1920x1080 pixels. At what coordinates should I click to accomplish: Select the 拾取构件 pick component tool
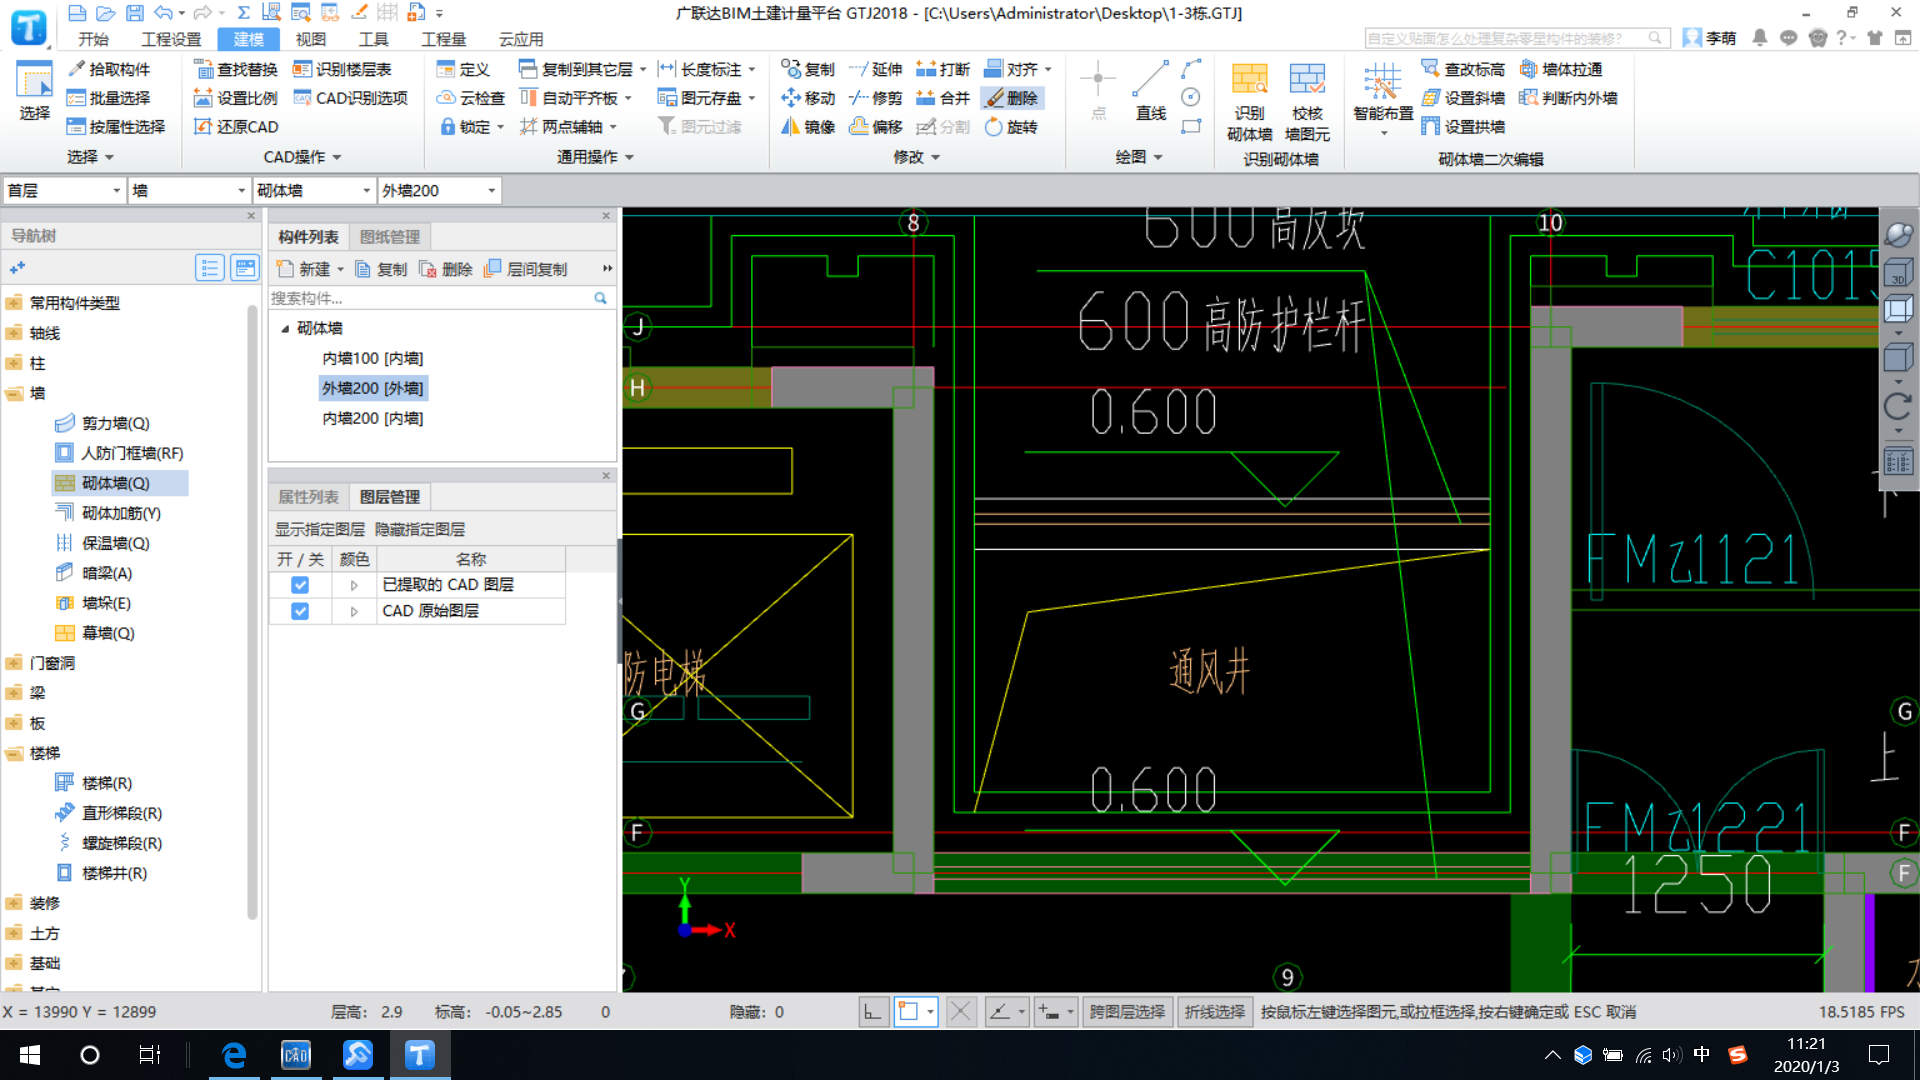click(x=108, y=69)
